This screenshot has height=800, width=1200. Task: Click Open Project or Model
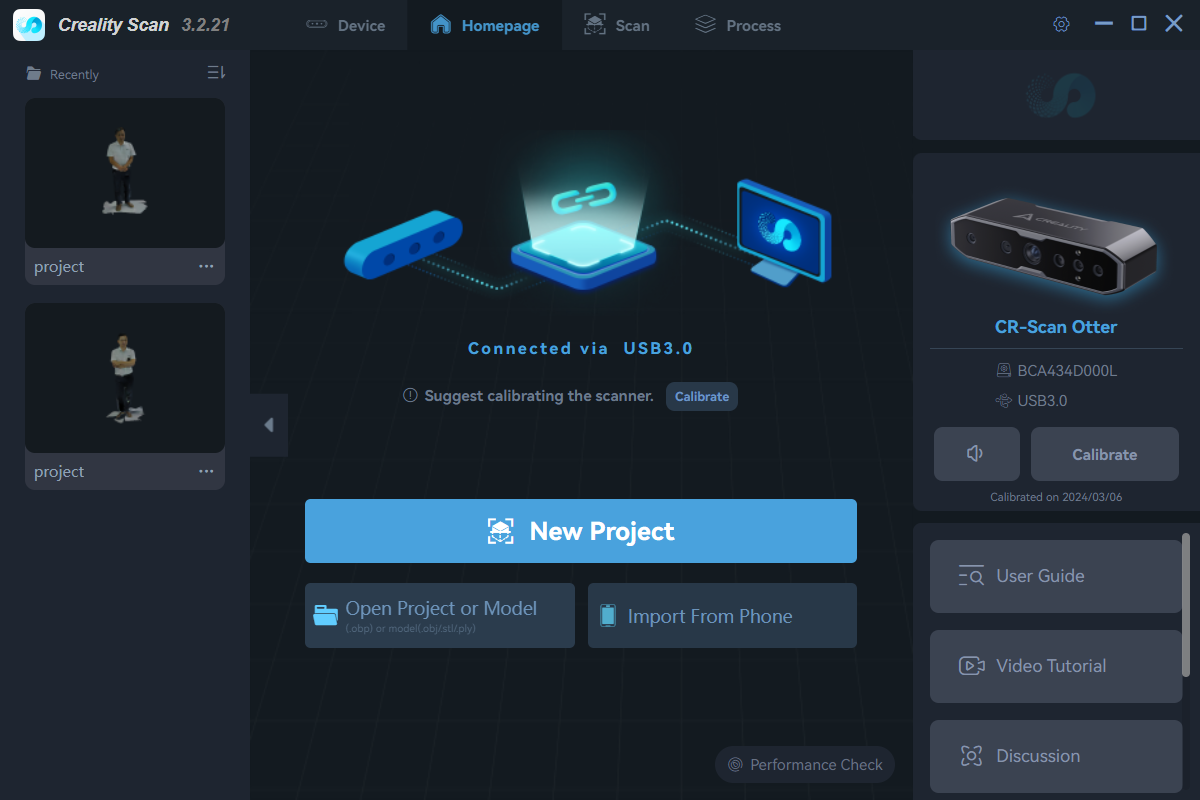point(440,615)
